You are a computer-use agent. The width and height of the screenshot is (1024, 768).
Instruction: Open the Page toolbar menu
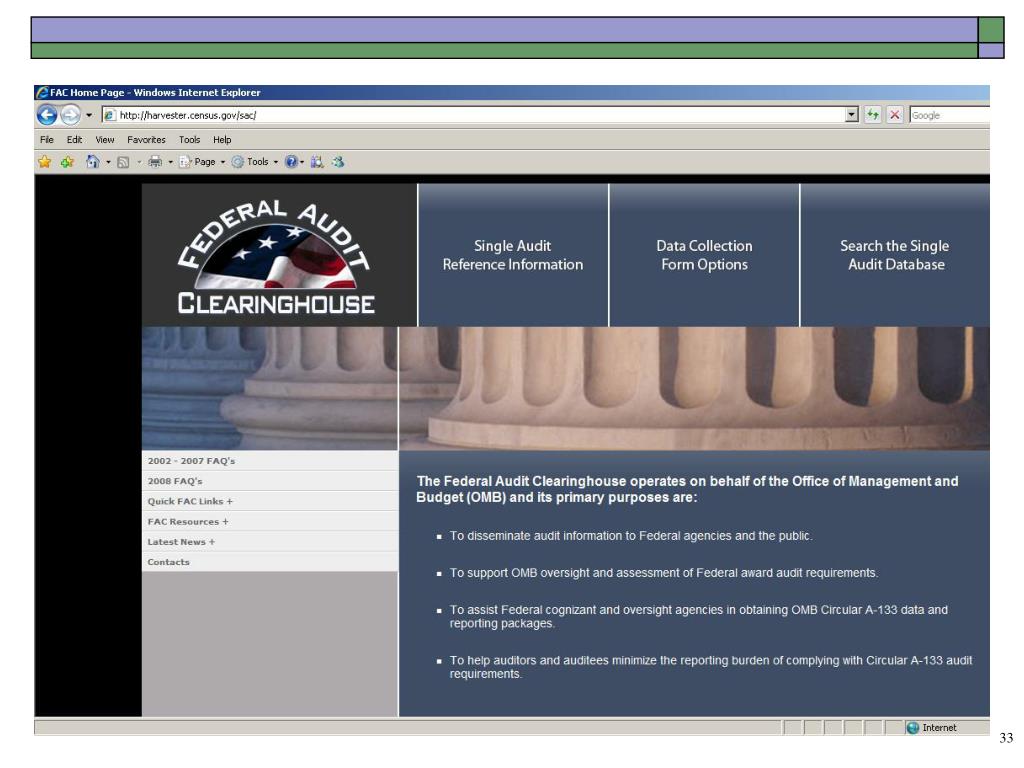(x=202, y=162)
